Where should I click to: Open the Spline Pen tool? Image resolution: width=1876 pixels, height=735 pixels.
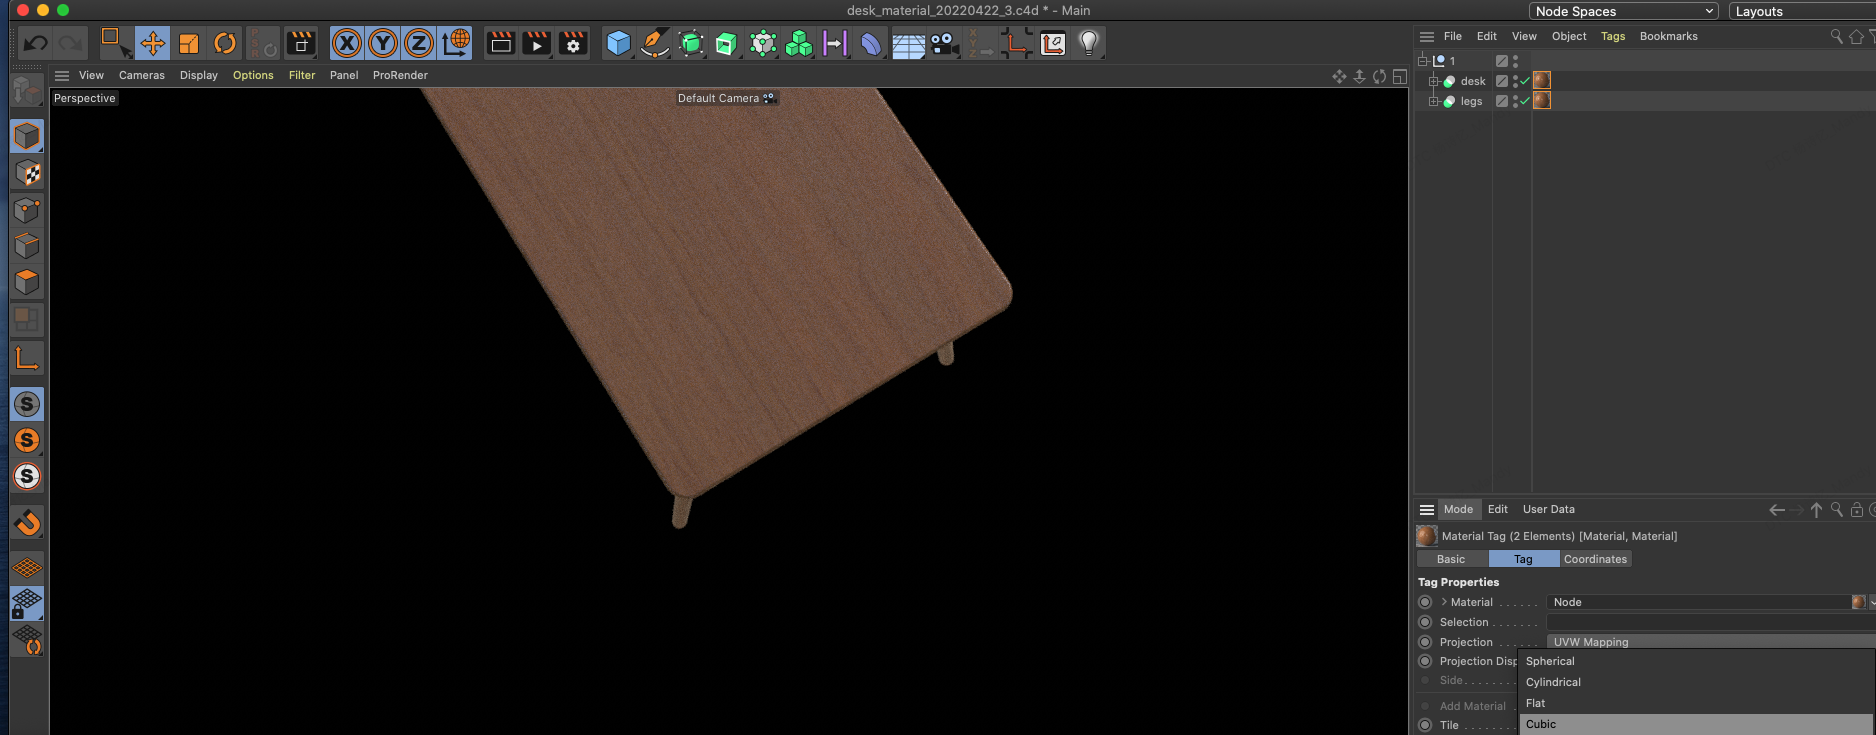pyautogui.click(x=654, y=43)
